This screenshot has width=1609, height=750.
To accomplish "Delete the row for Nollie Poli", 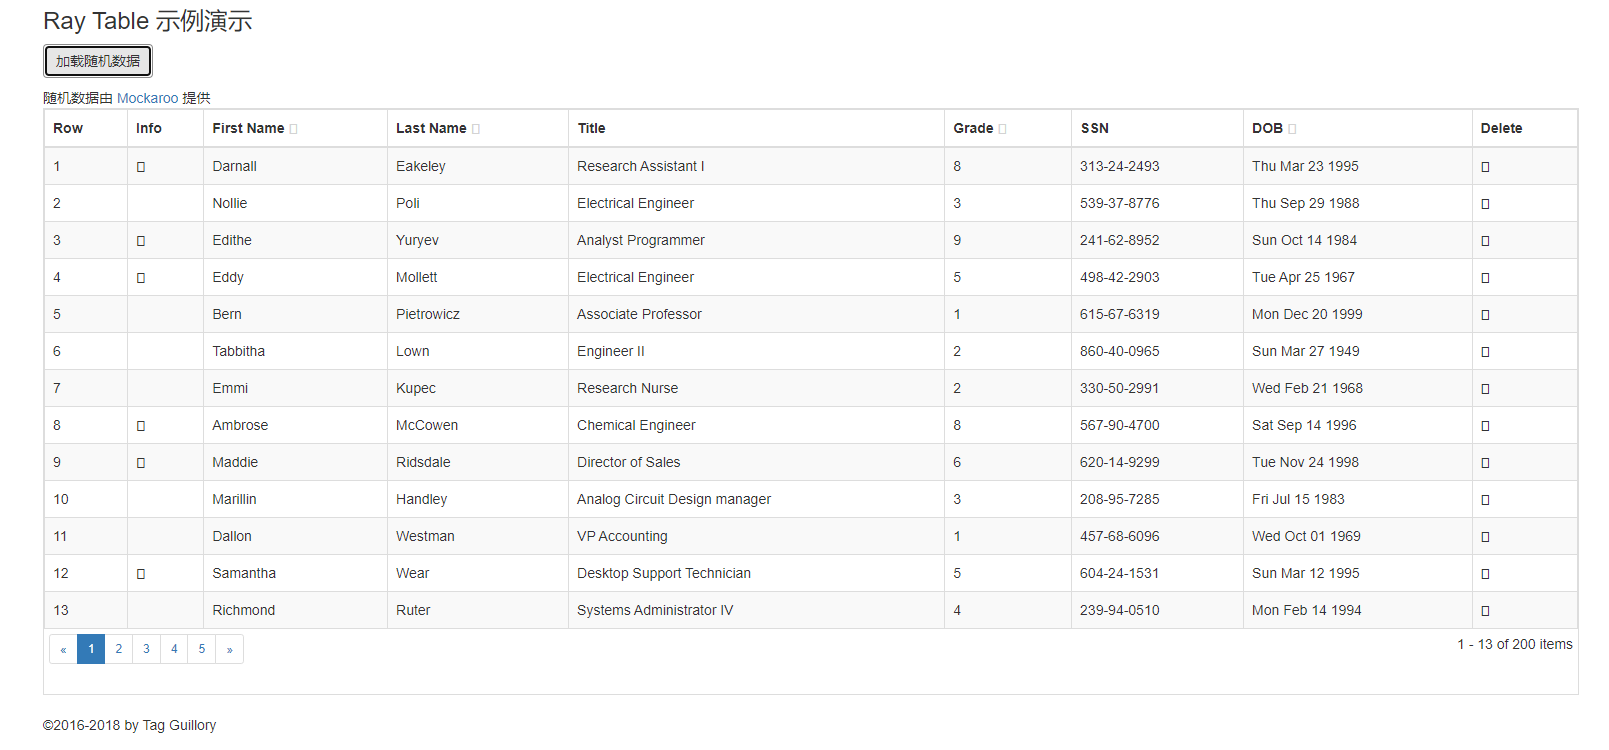I will [x=1485, y=204].
